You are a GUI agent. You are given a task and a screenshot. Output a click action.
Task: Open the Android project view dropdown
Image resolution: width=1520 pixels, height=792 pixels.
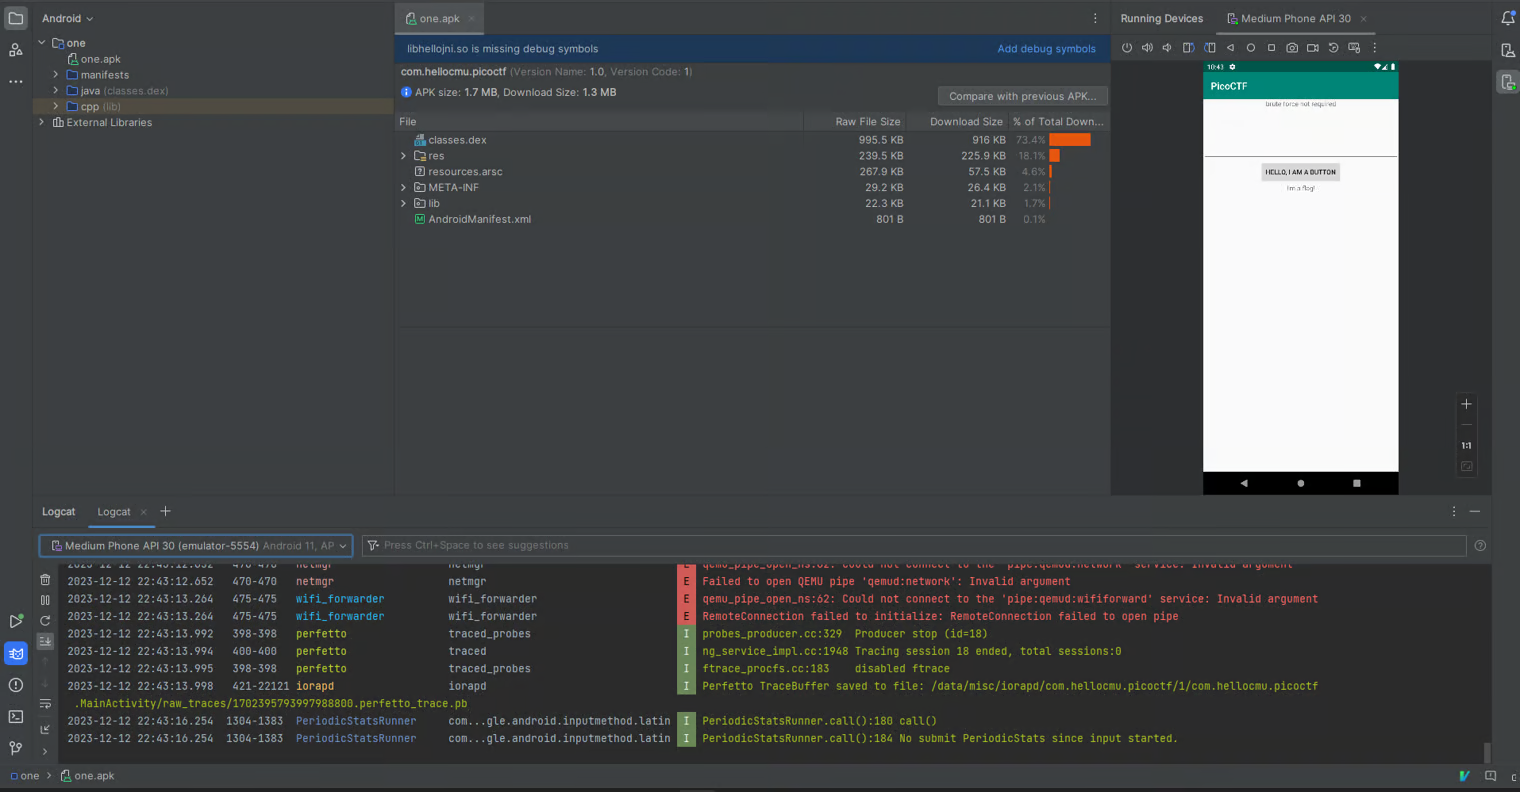tap(67, 18)
